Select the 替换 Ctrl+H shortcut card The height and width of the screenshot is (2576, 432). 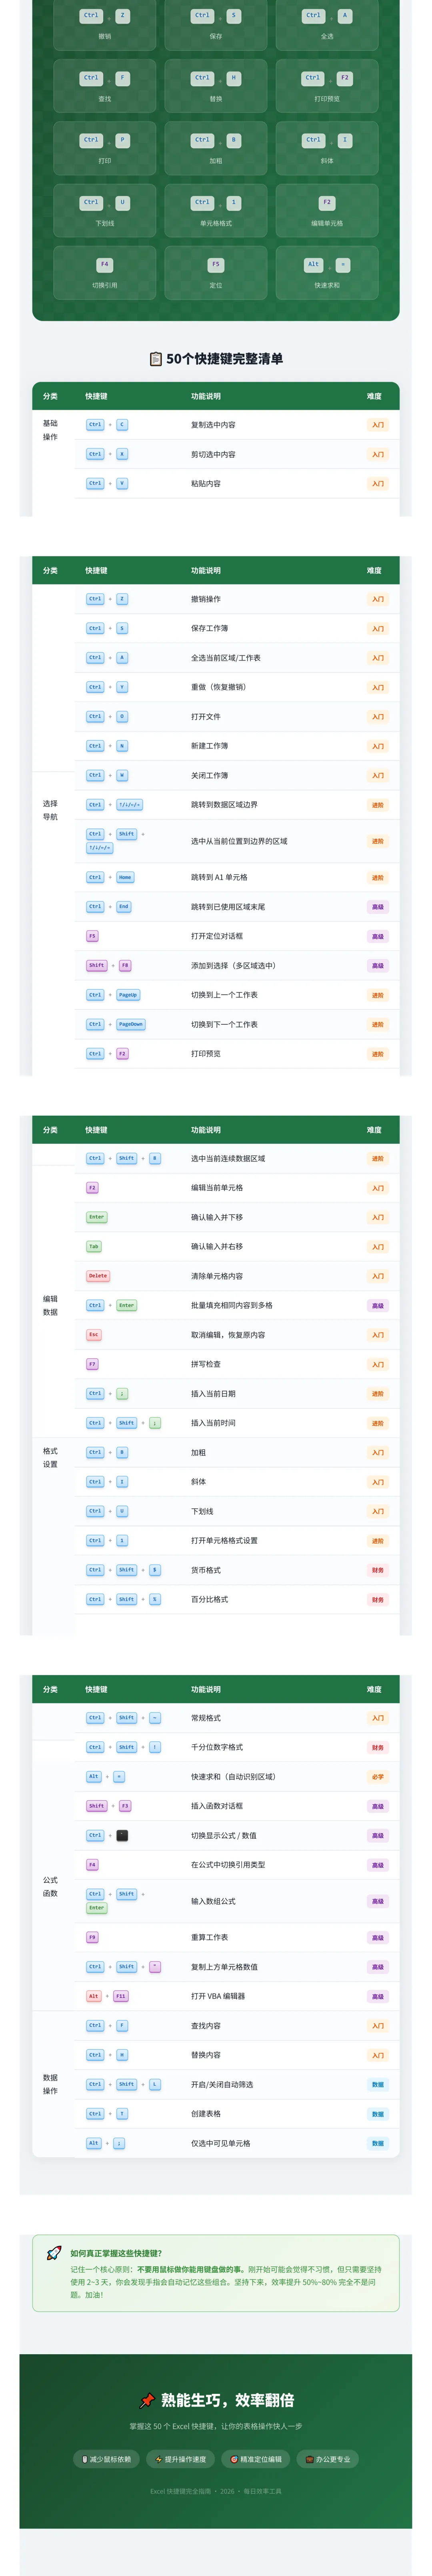click(x=216, y=86)
